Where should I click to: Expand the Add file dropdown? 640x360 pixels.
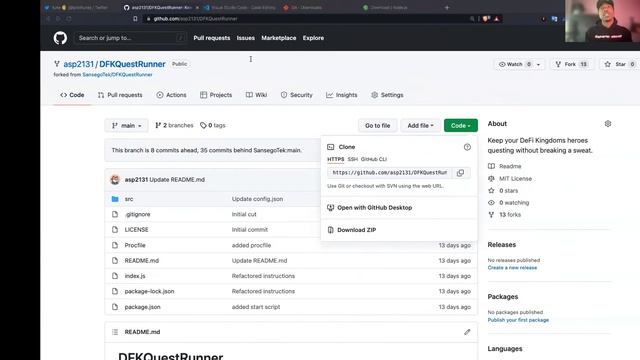420,126
